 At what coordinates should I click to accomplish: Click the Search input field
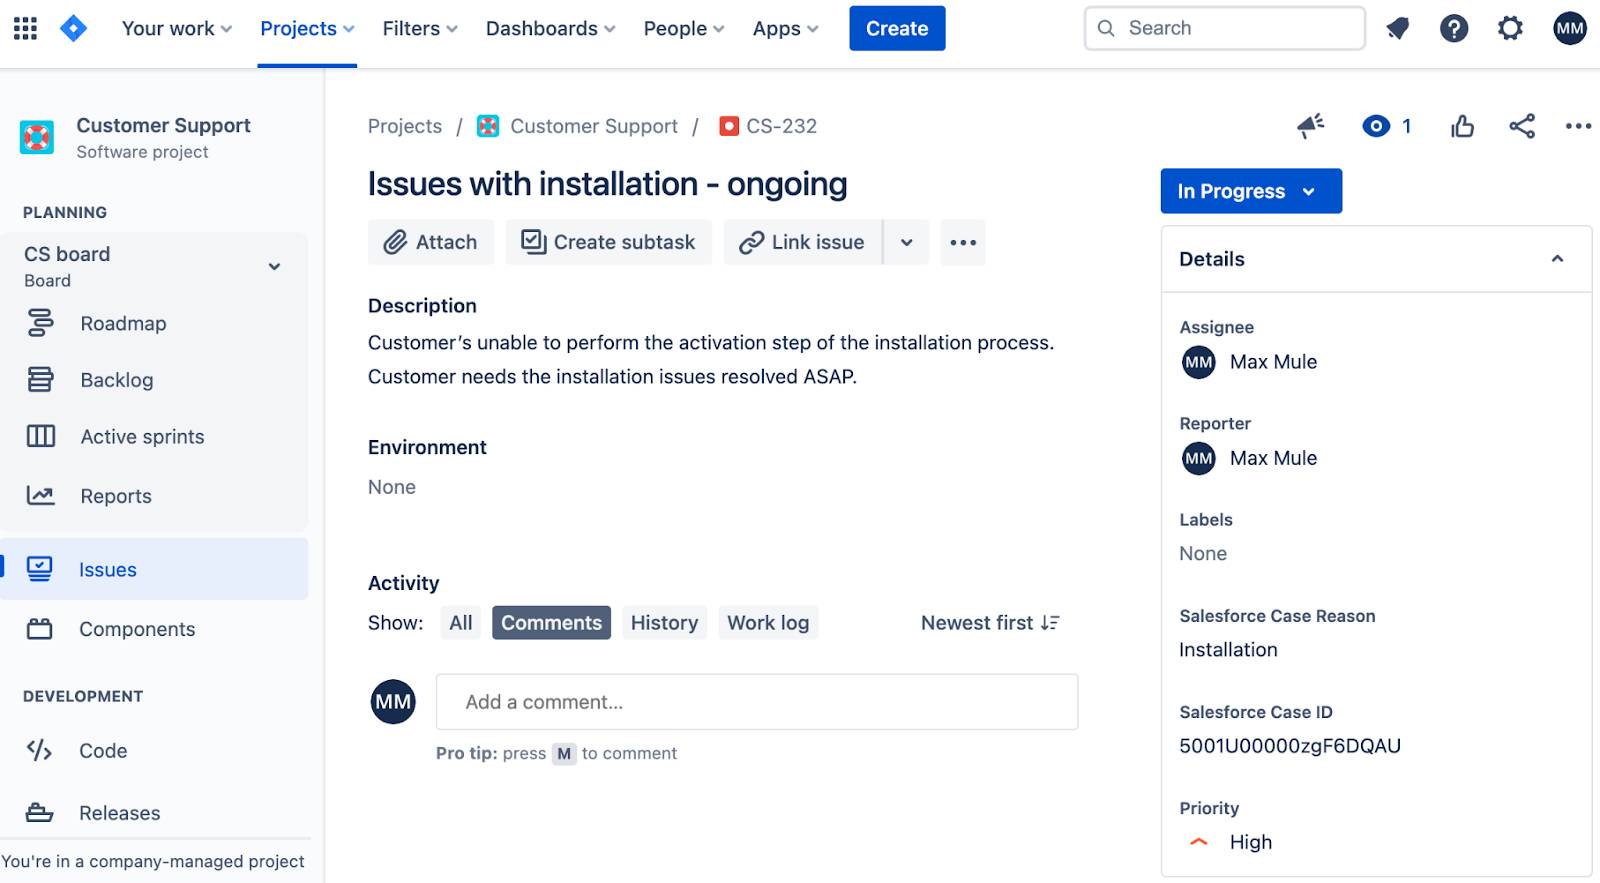click(1225, 28)
